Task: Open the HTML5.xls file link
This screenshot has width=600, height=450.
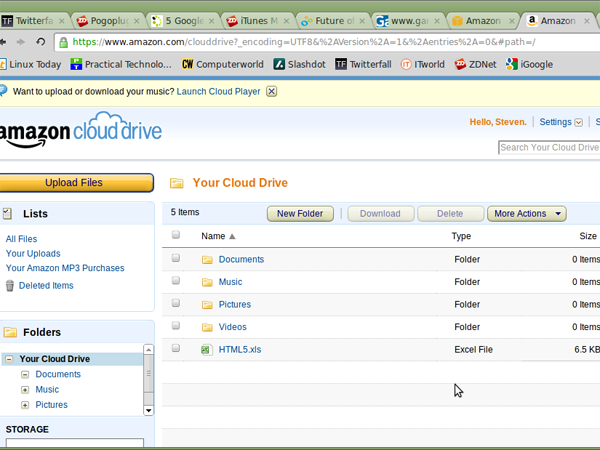Action: click(240, 349)
